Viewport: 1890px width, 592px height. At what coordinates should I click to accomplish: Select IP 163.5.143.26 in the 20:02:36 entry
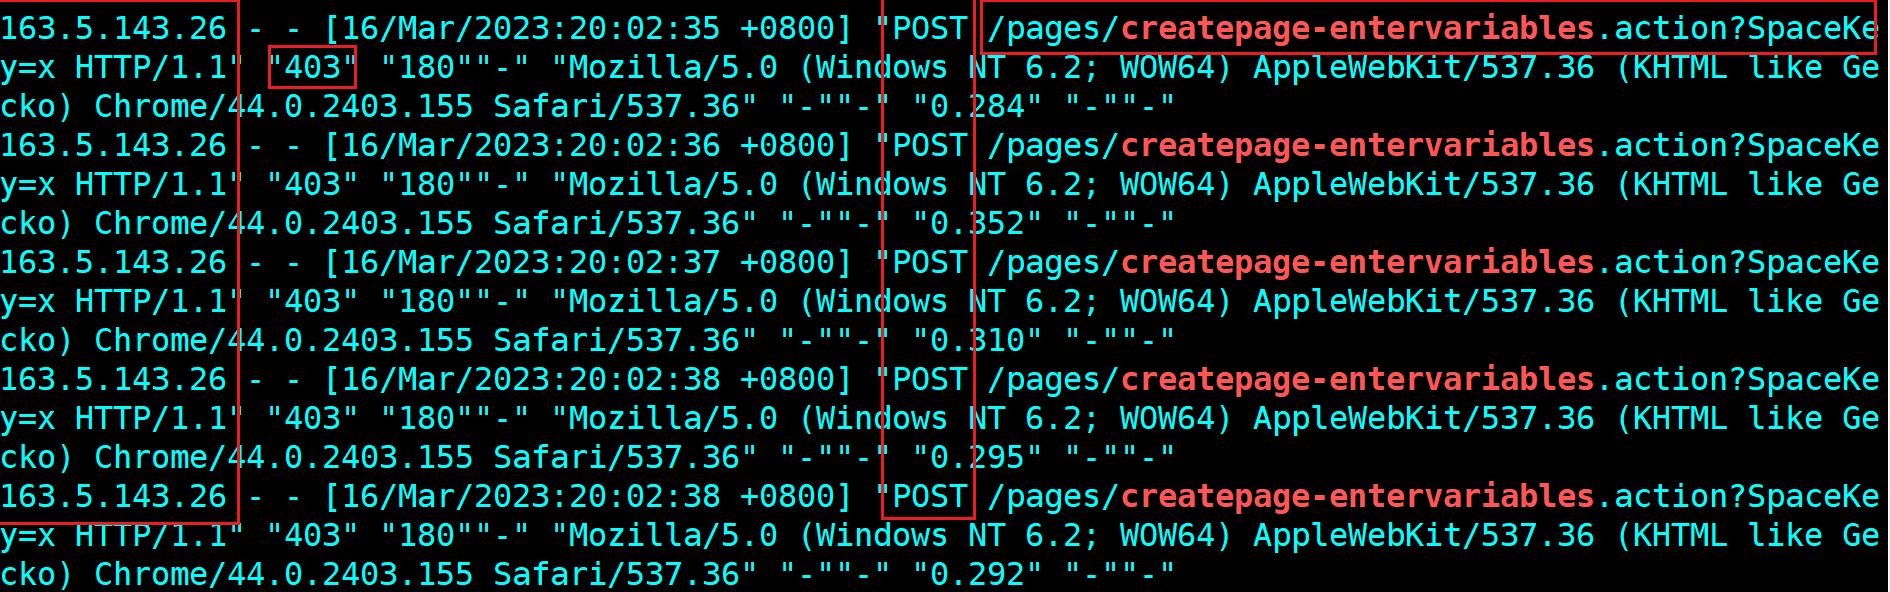(x=114, y=146)
